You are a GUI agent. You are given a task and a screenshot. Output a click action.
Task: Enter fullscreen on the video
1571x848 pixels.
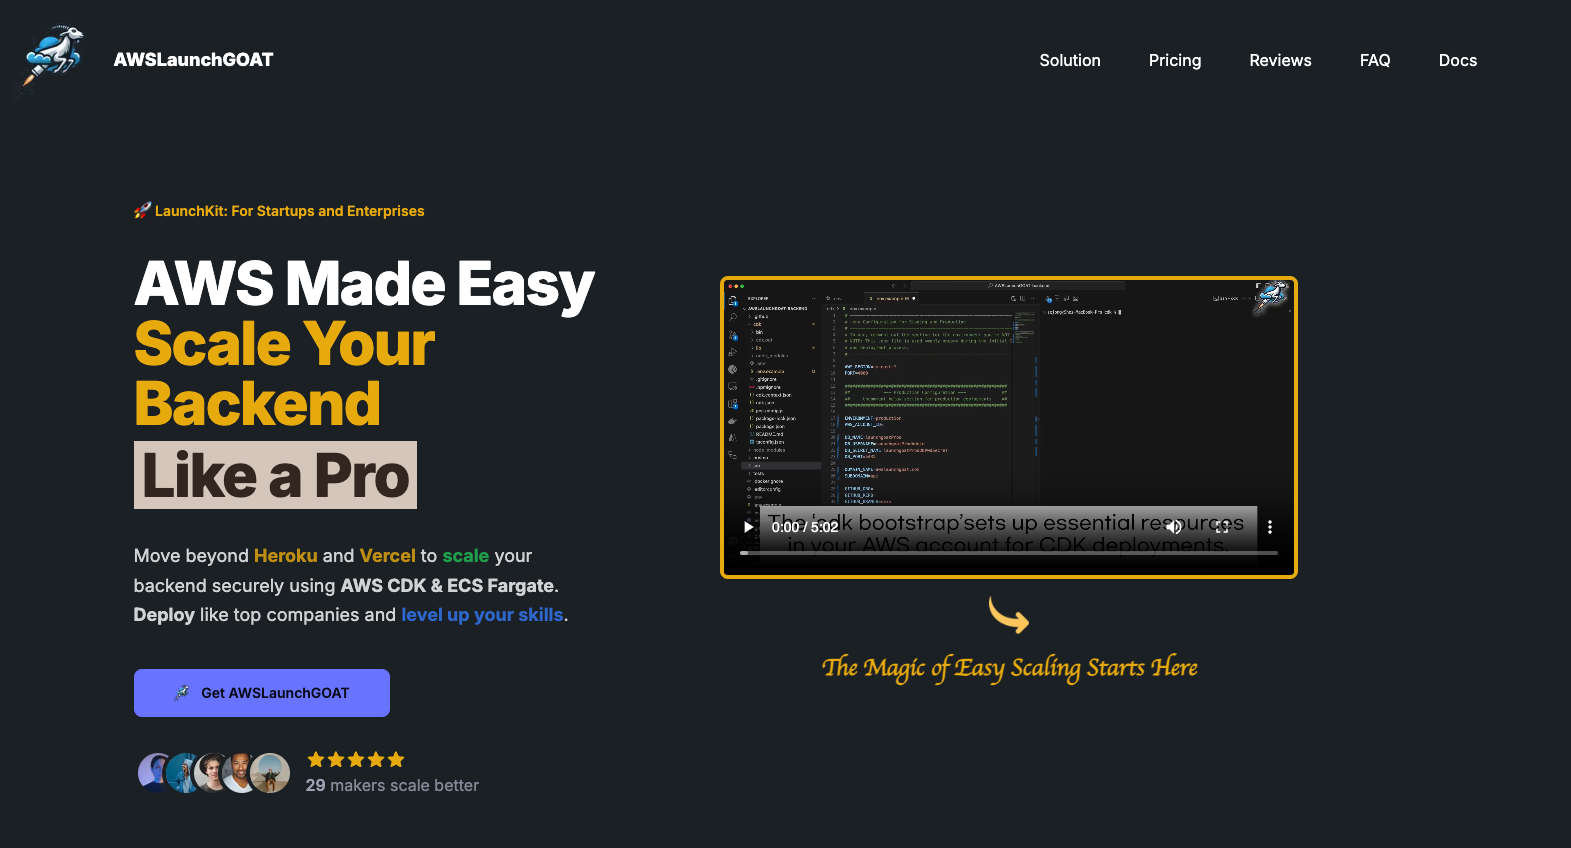click(x=1222, y=527)
